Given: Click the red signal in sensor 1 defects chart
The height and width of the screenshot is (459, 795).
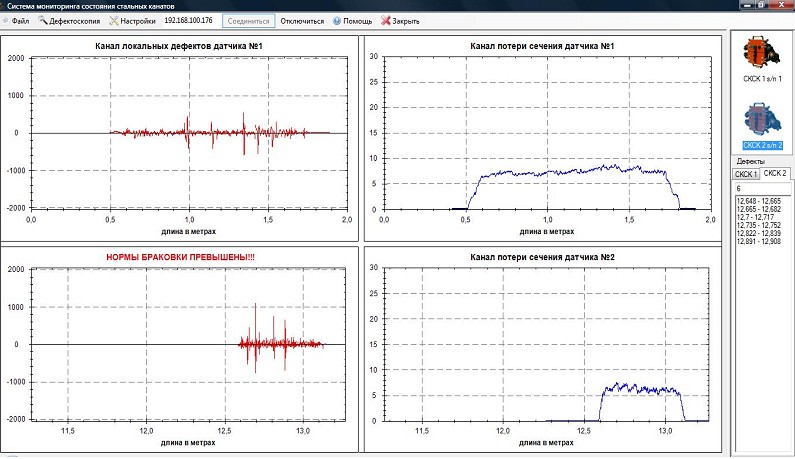Looking at the screenshot, I should point(221,133).
